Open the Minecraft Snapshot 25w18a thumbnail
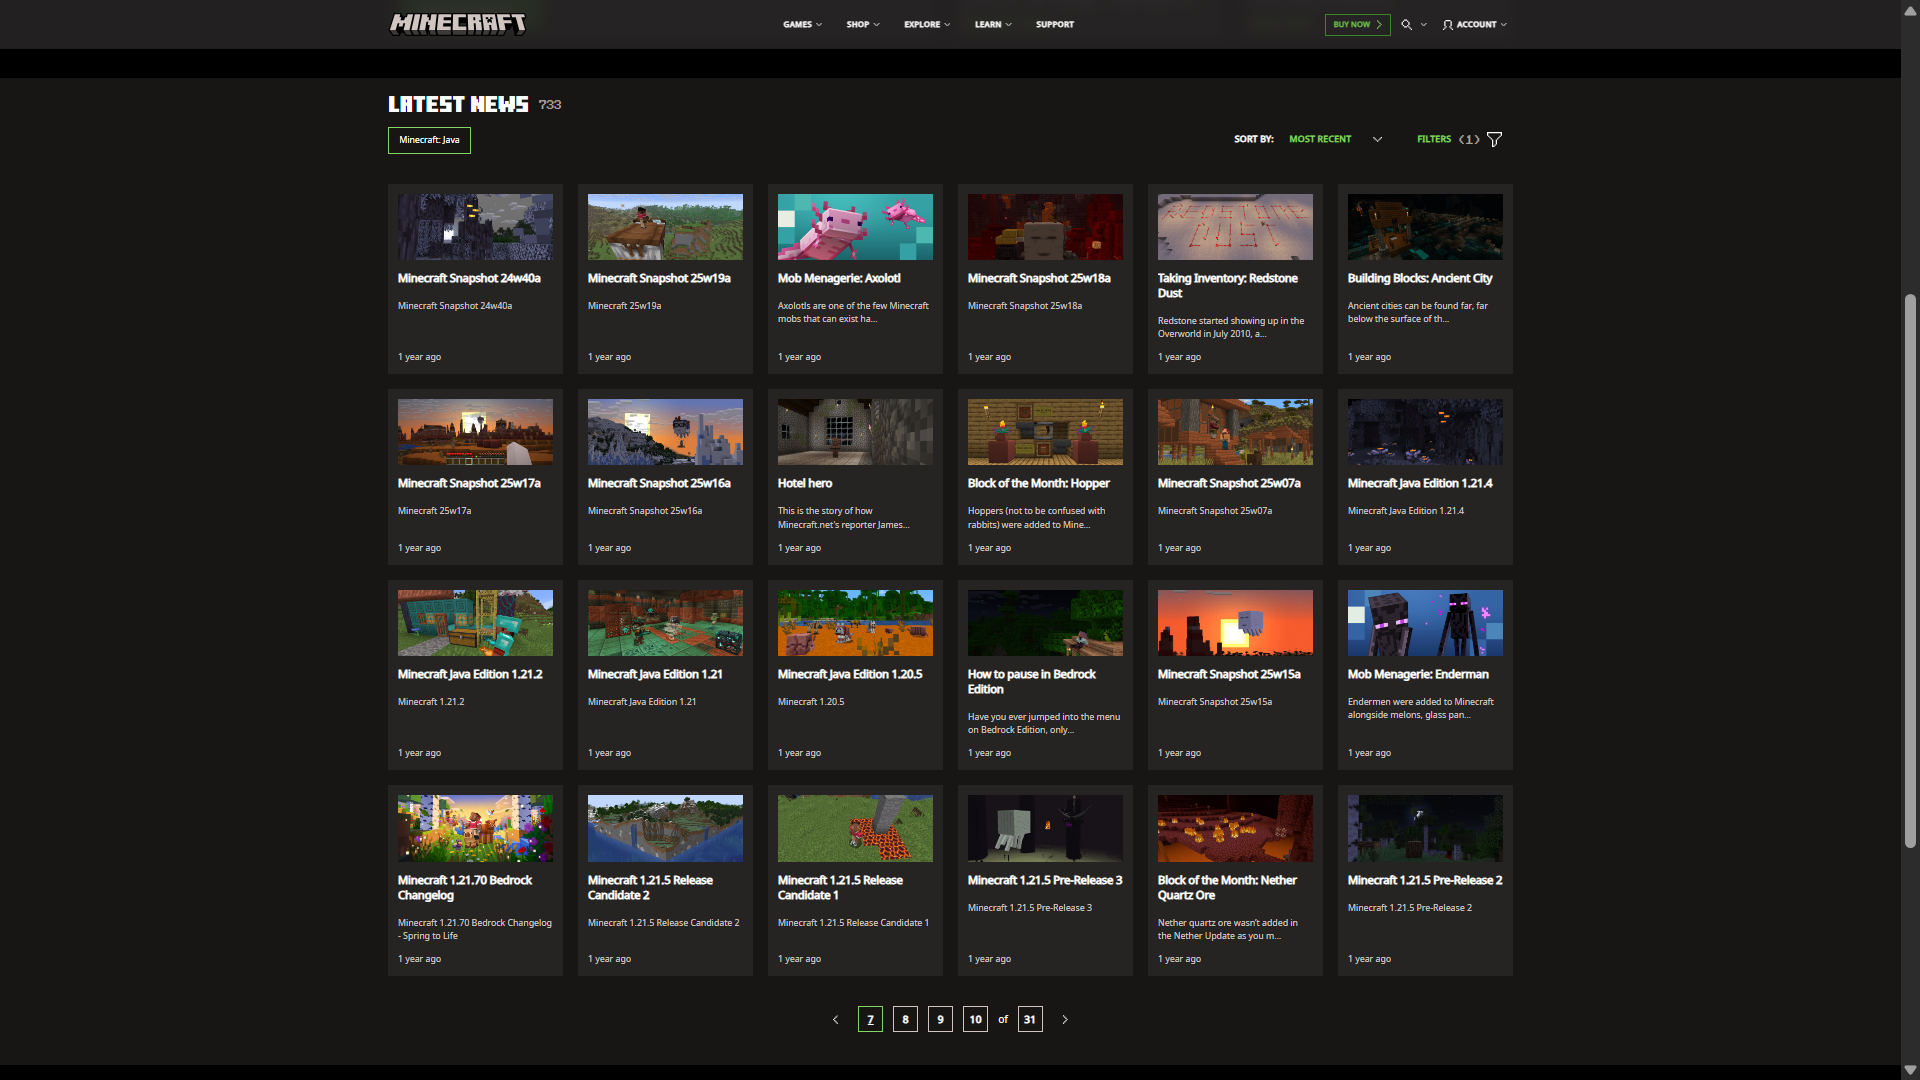 pyautogui.click(x=1045, y=227)
